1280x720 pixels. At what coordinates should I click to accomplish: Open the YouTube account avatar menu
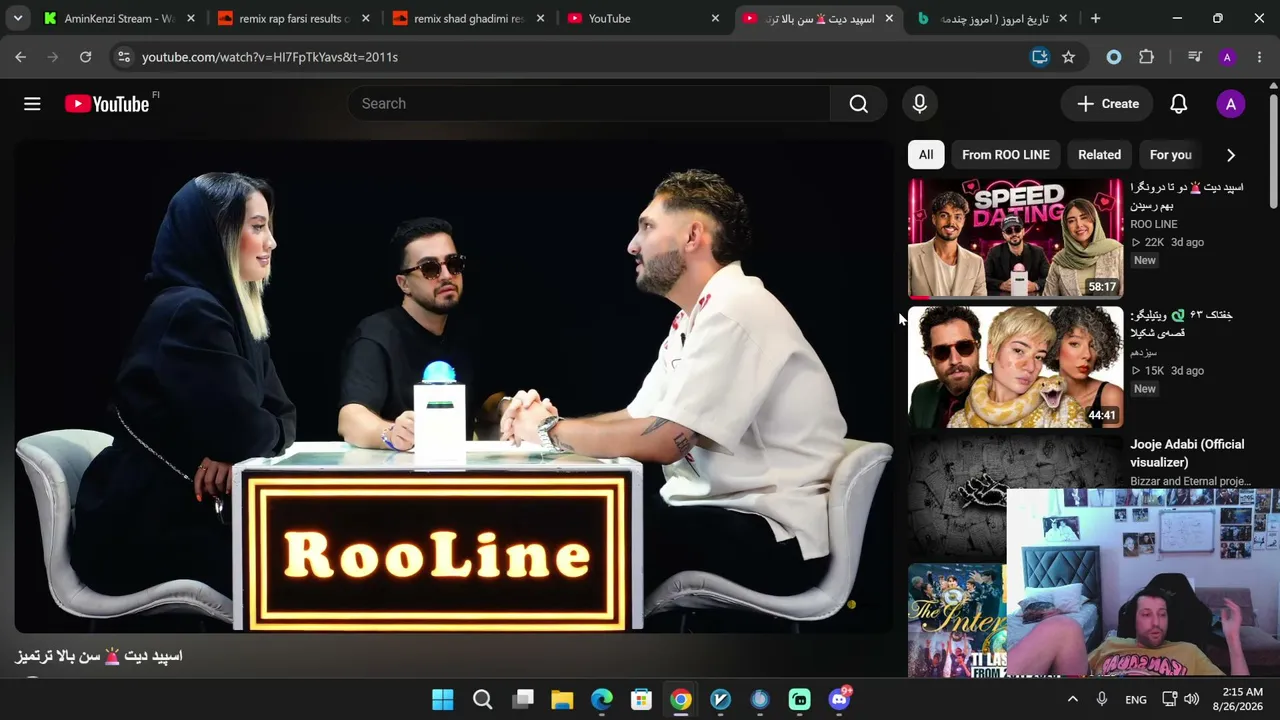[x=1230, y=104]
